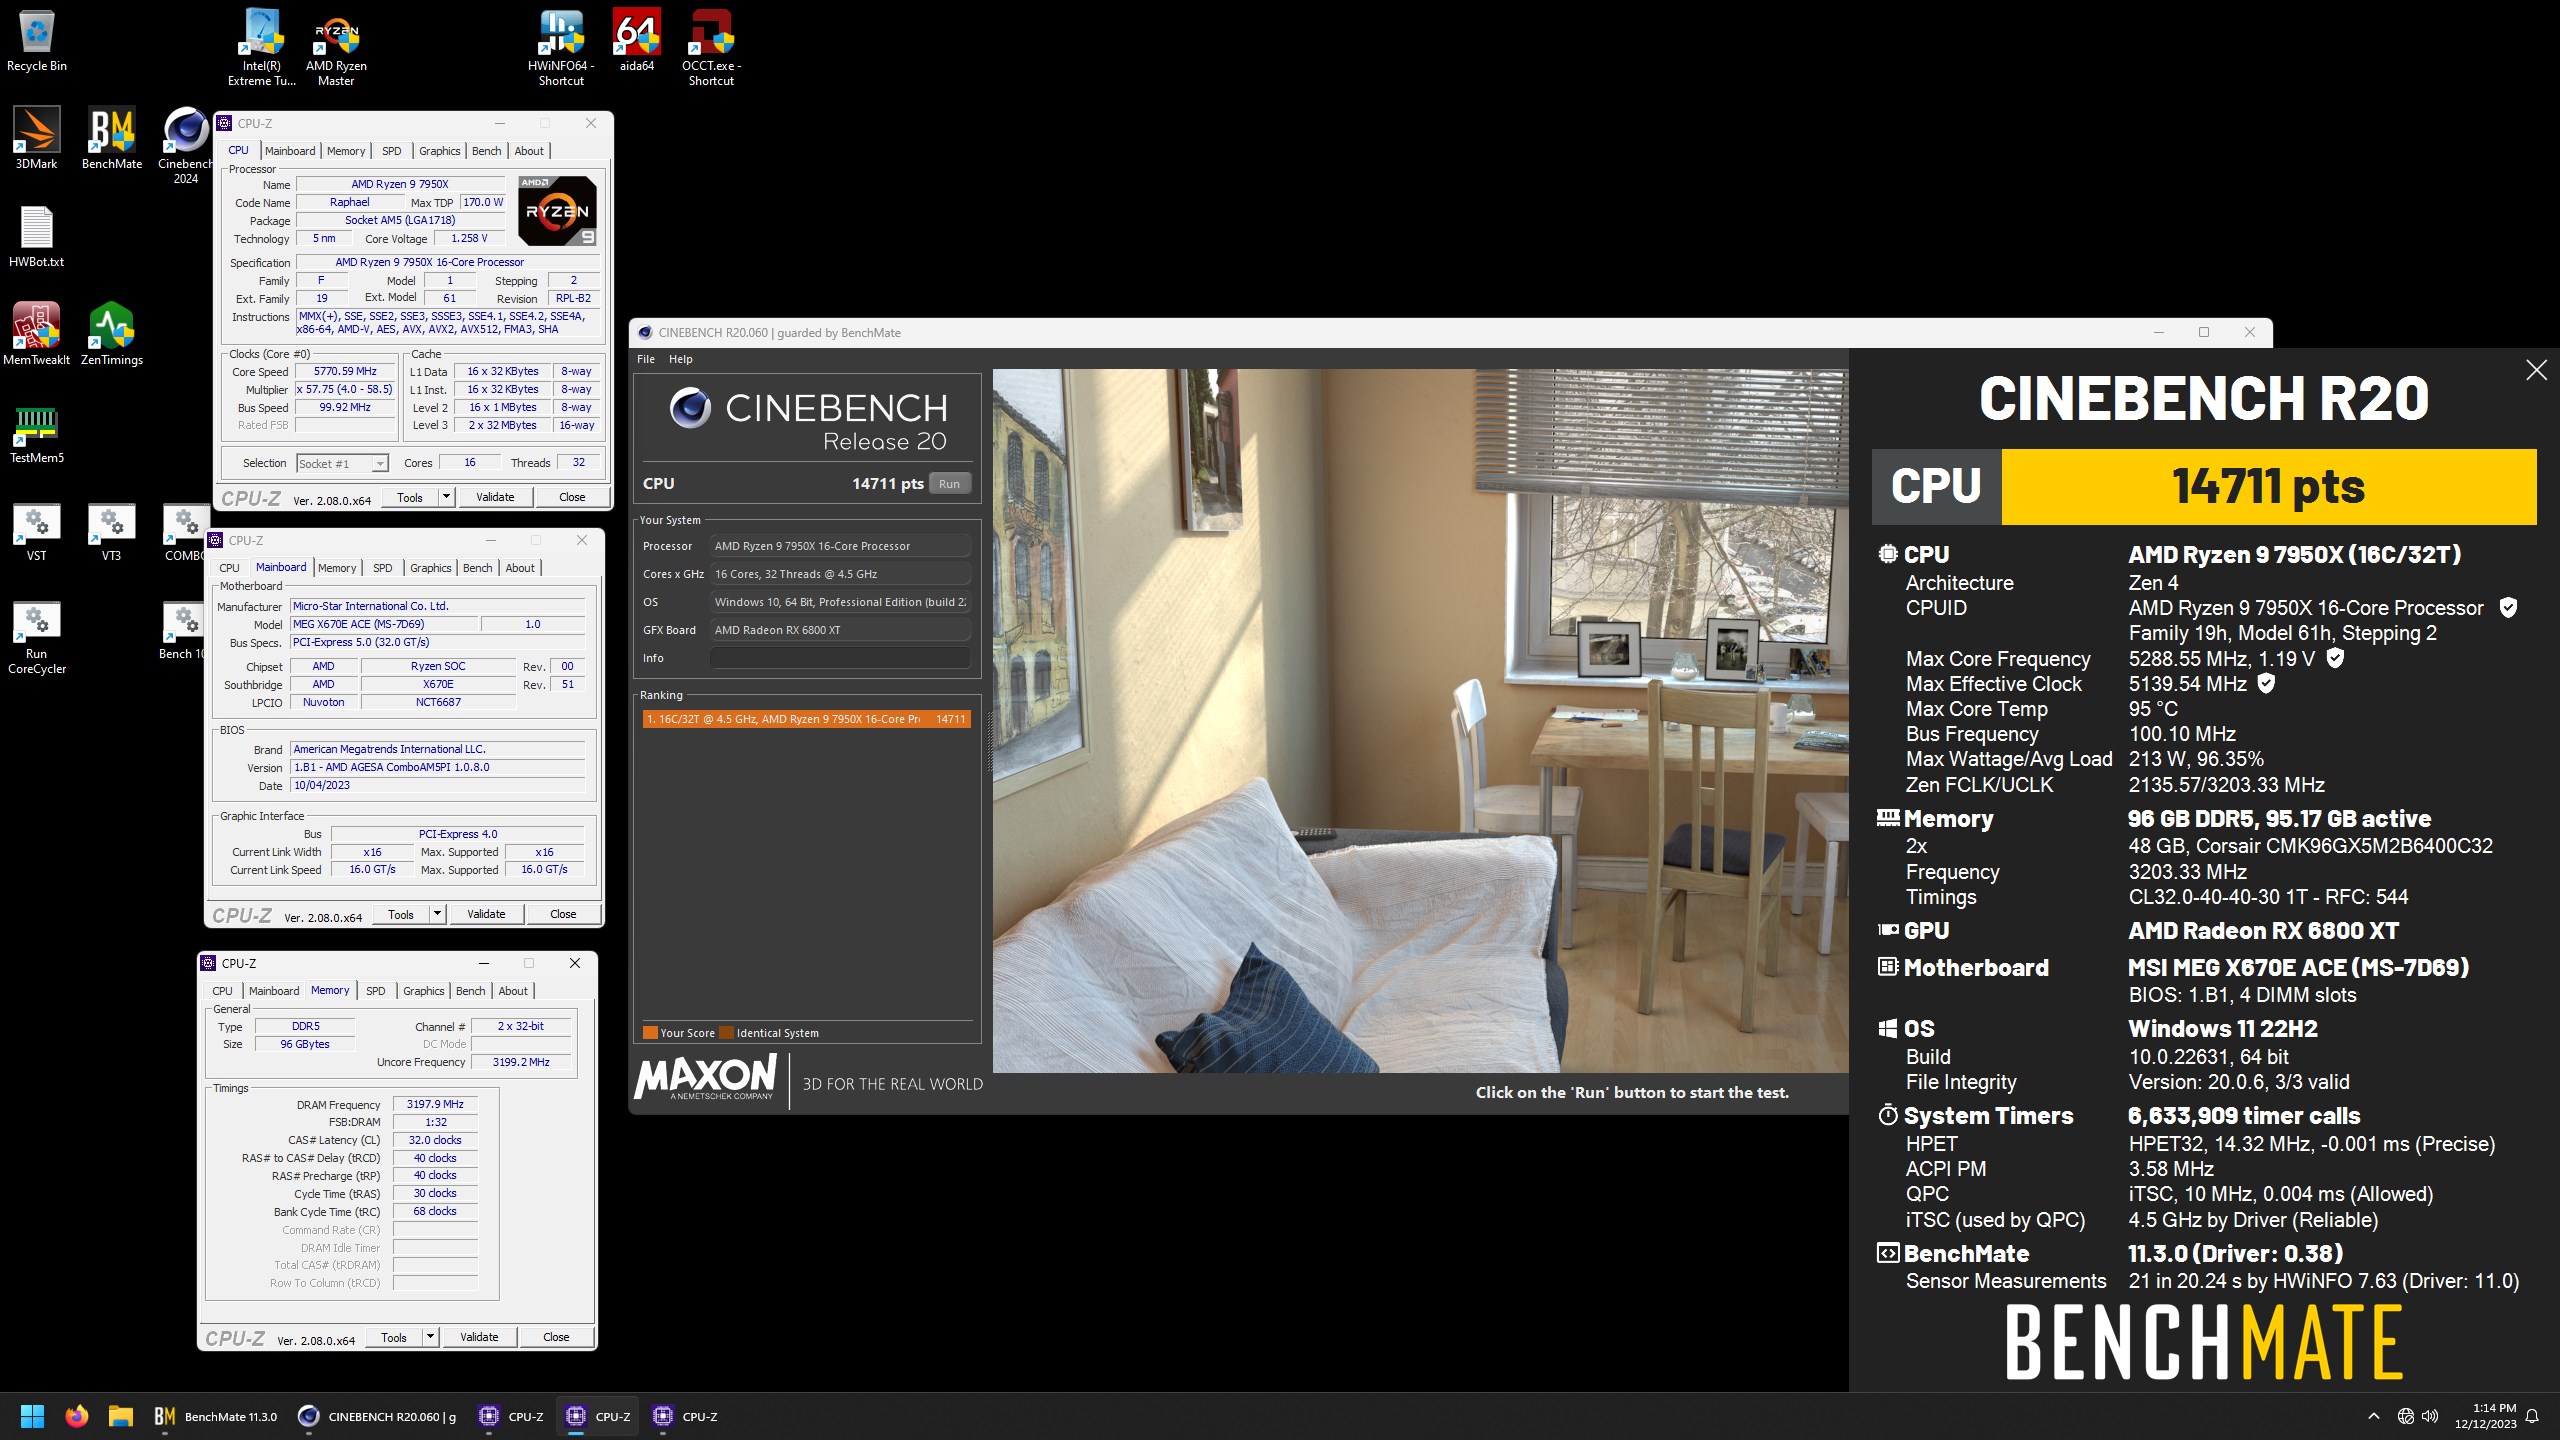
Task: Open volume control in system tray
Action: (2430, 1416)
